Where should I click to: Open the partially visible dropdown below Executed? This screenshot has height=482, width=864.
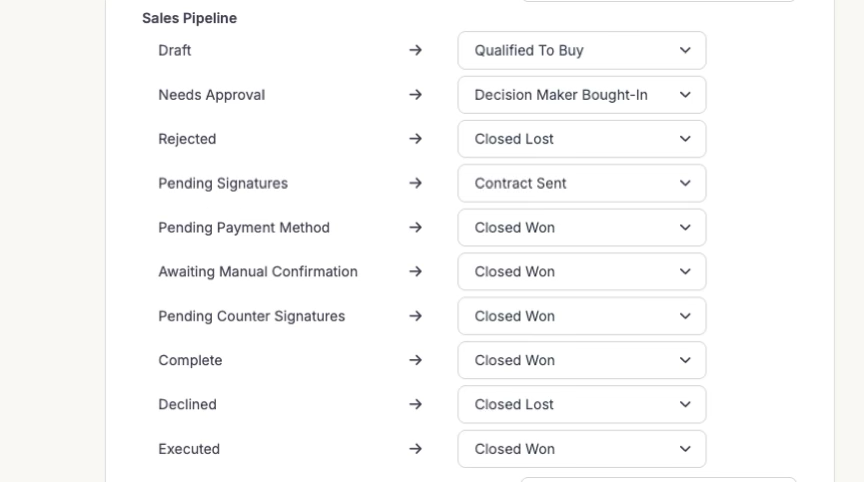click(x=658, y=479)
